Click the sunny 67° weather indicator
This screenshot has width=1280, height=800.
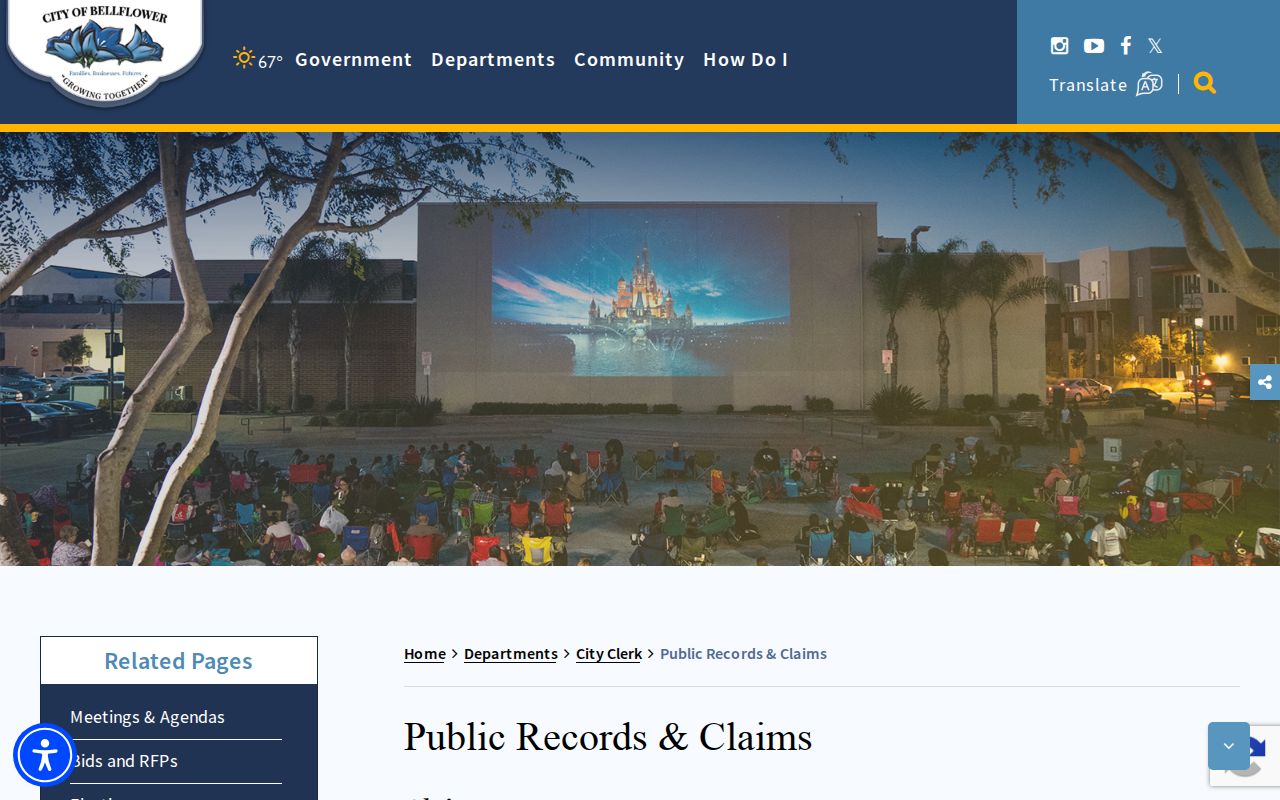click(x=258, y=60)
